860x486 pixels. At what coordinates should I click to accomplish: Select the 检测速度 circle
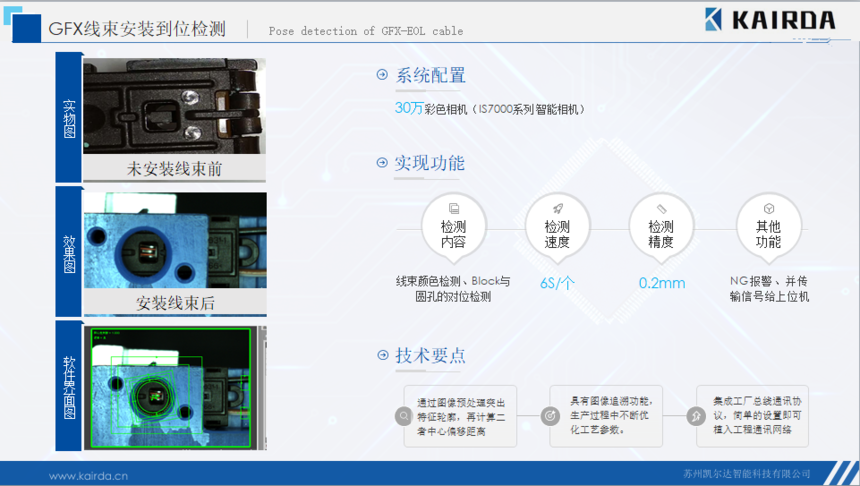click(557, 226)
